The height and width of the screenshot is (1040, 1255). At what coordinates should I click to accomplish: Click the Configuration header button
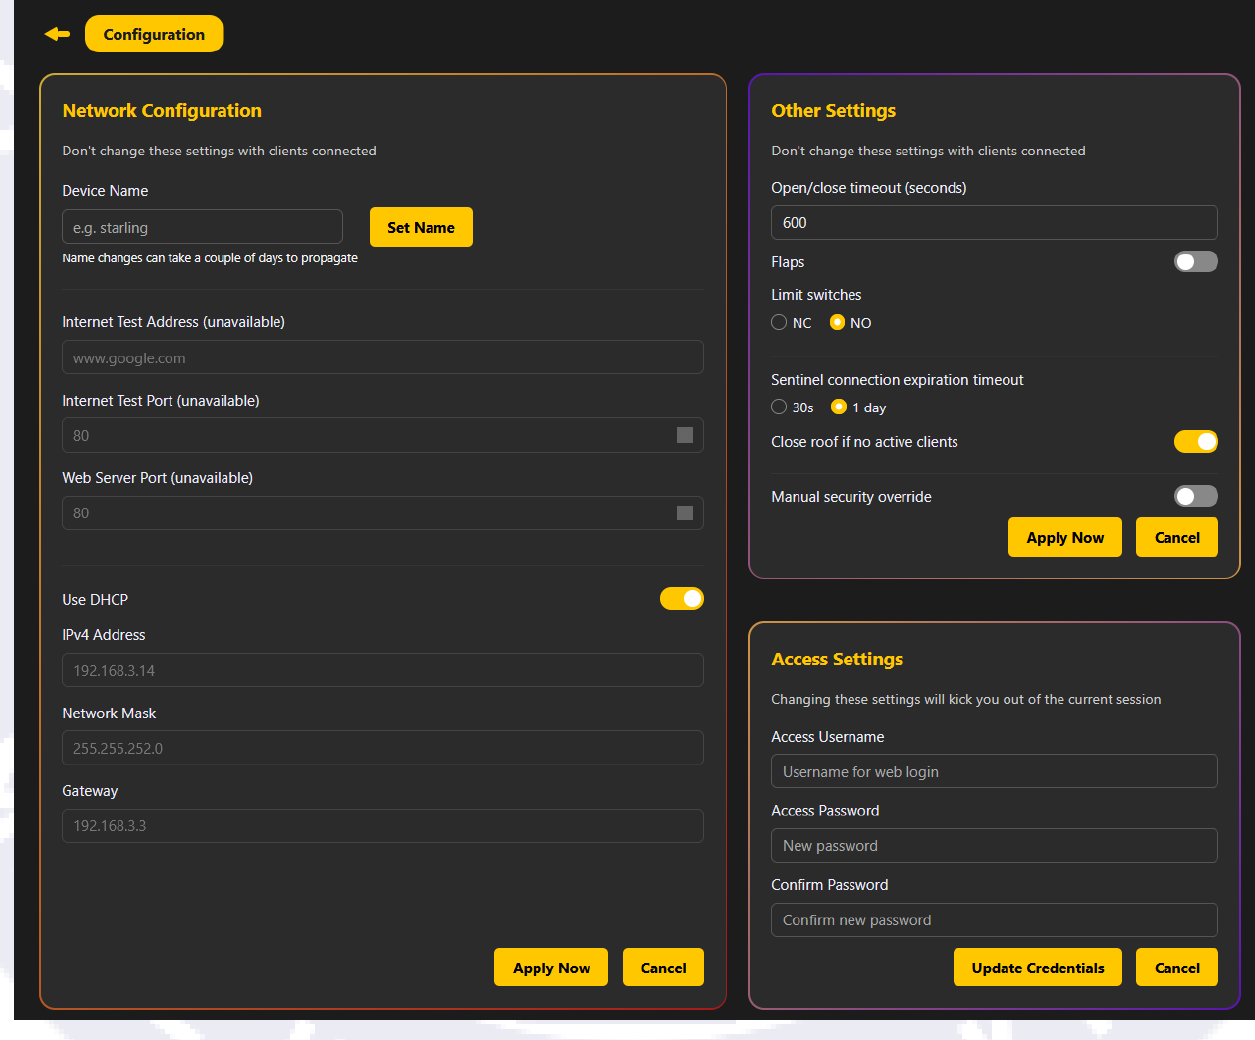(154, 34)
